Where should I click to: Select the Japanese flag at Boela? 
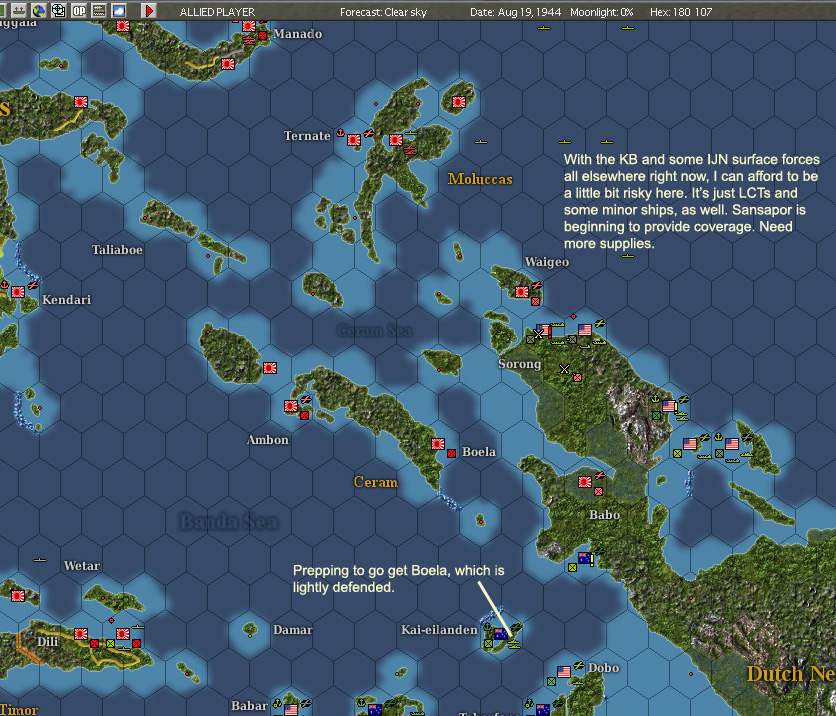tap(438, 444)
